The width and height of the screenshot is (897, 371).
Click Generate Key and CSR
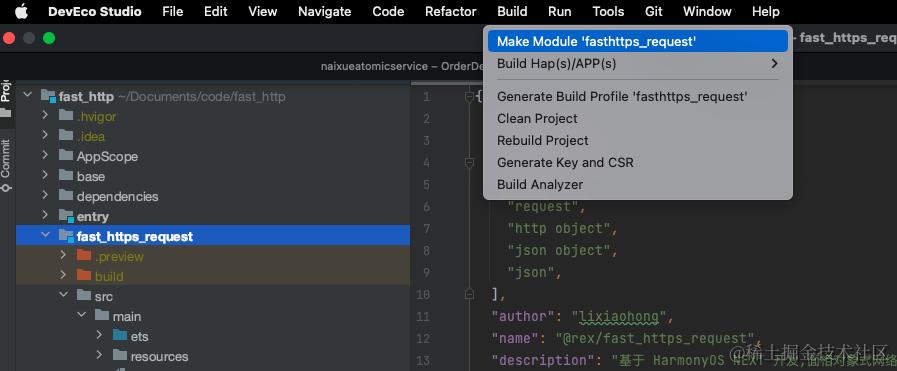[x=565, y=162]
